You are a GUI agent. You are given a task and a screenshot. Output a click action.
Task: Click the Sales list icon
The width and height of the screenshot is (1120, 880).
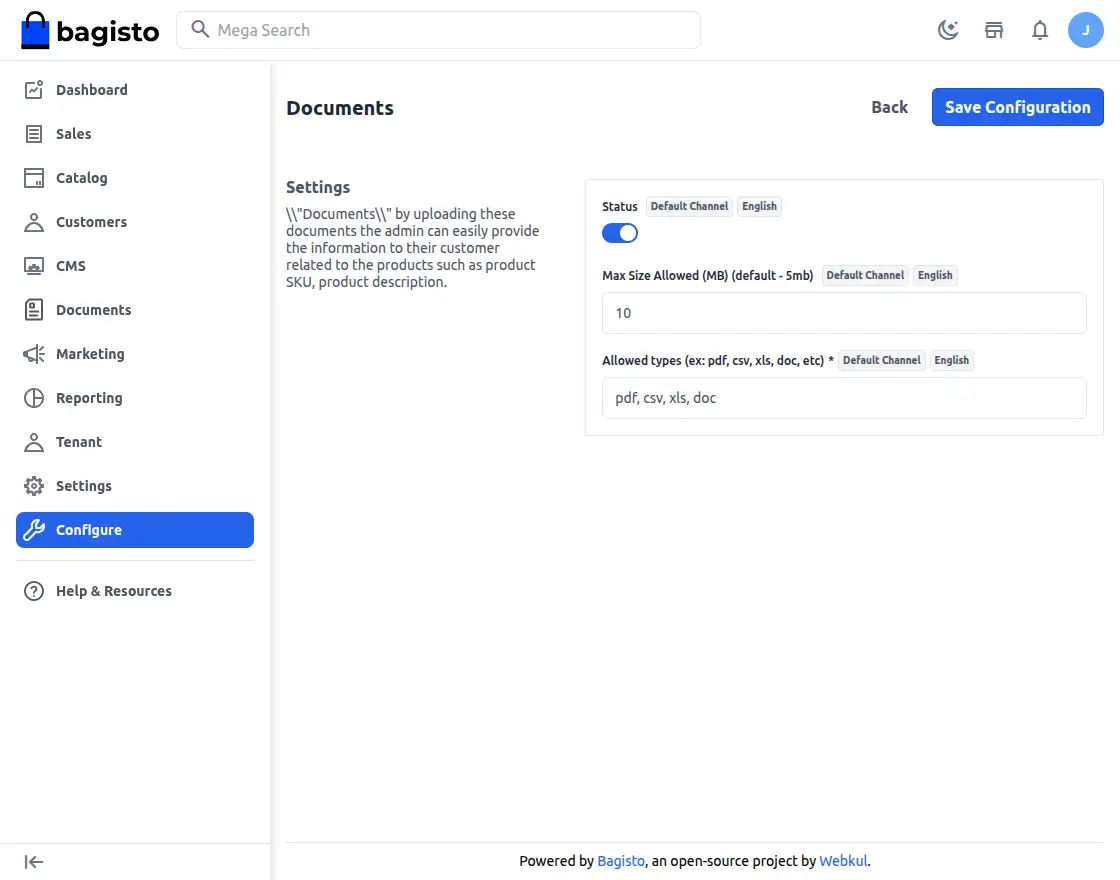[x=34, y=134]
